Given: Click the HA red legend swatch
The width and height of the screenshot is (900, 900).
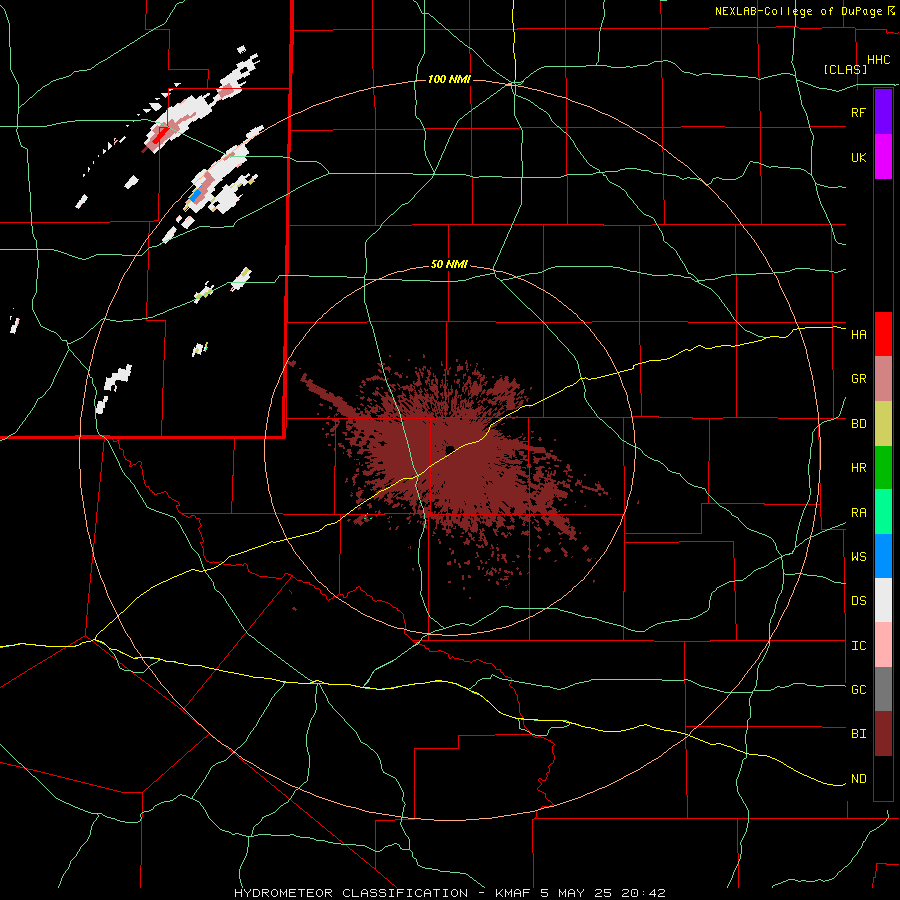Looking at the screenshot, I should point(883,334).
